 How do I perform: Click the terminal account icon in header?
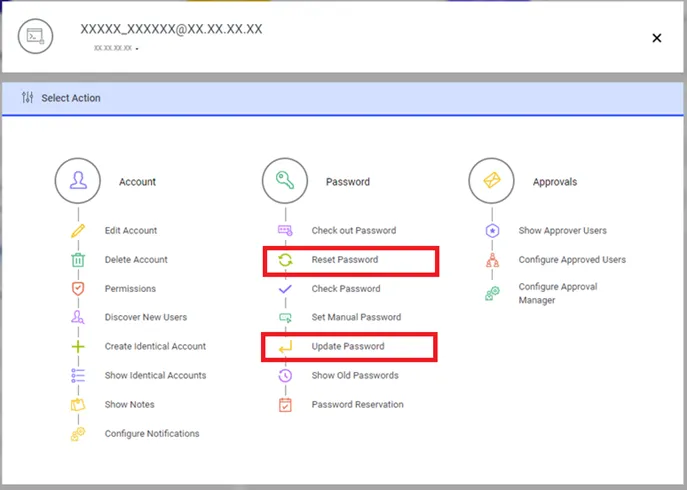coord(35,36)
